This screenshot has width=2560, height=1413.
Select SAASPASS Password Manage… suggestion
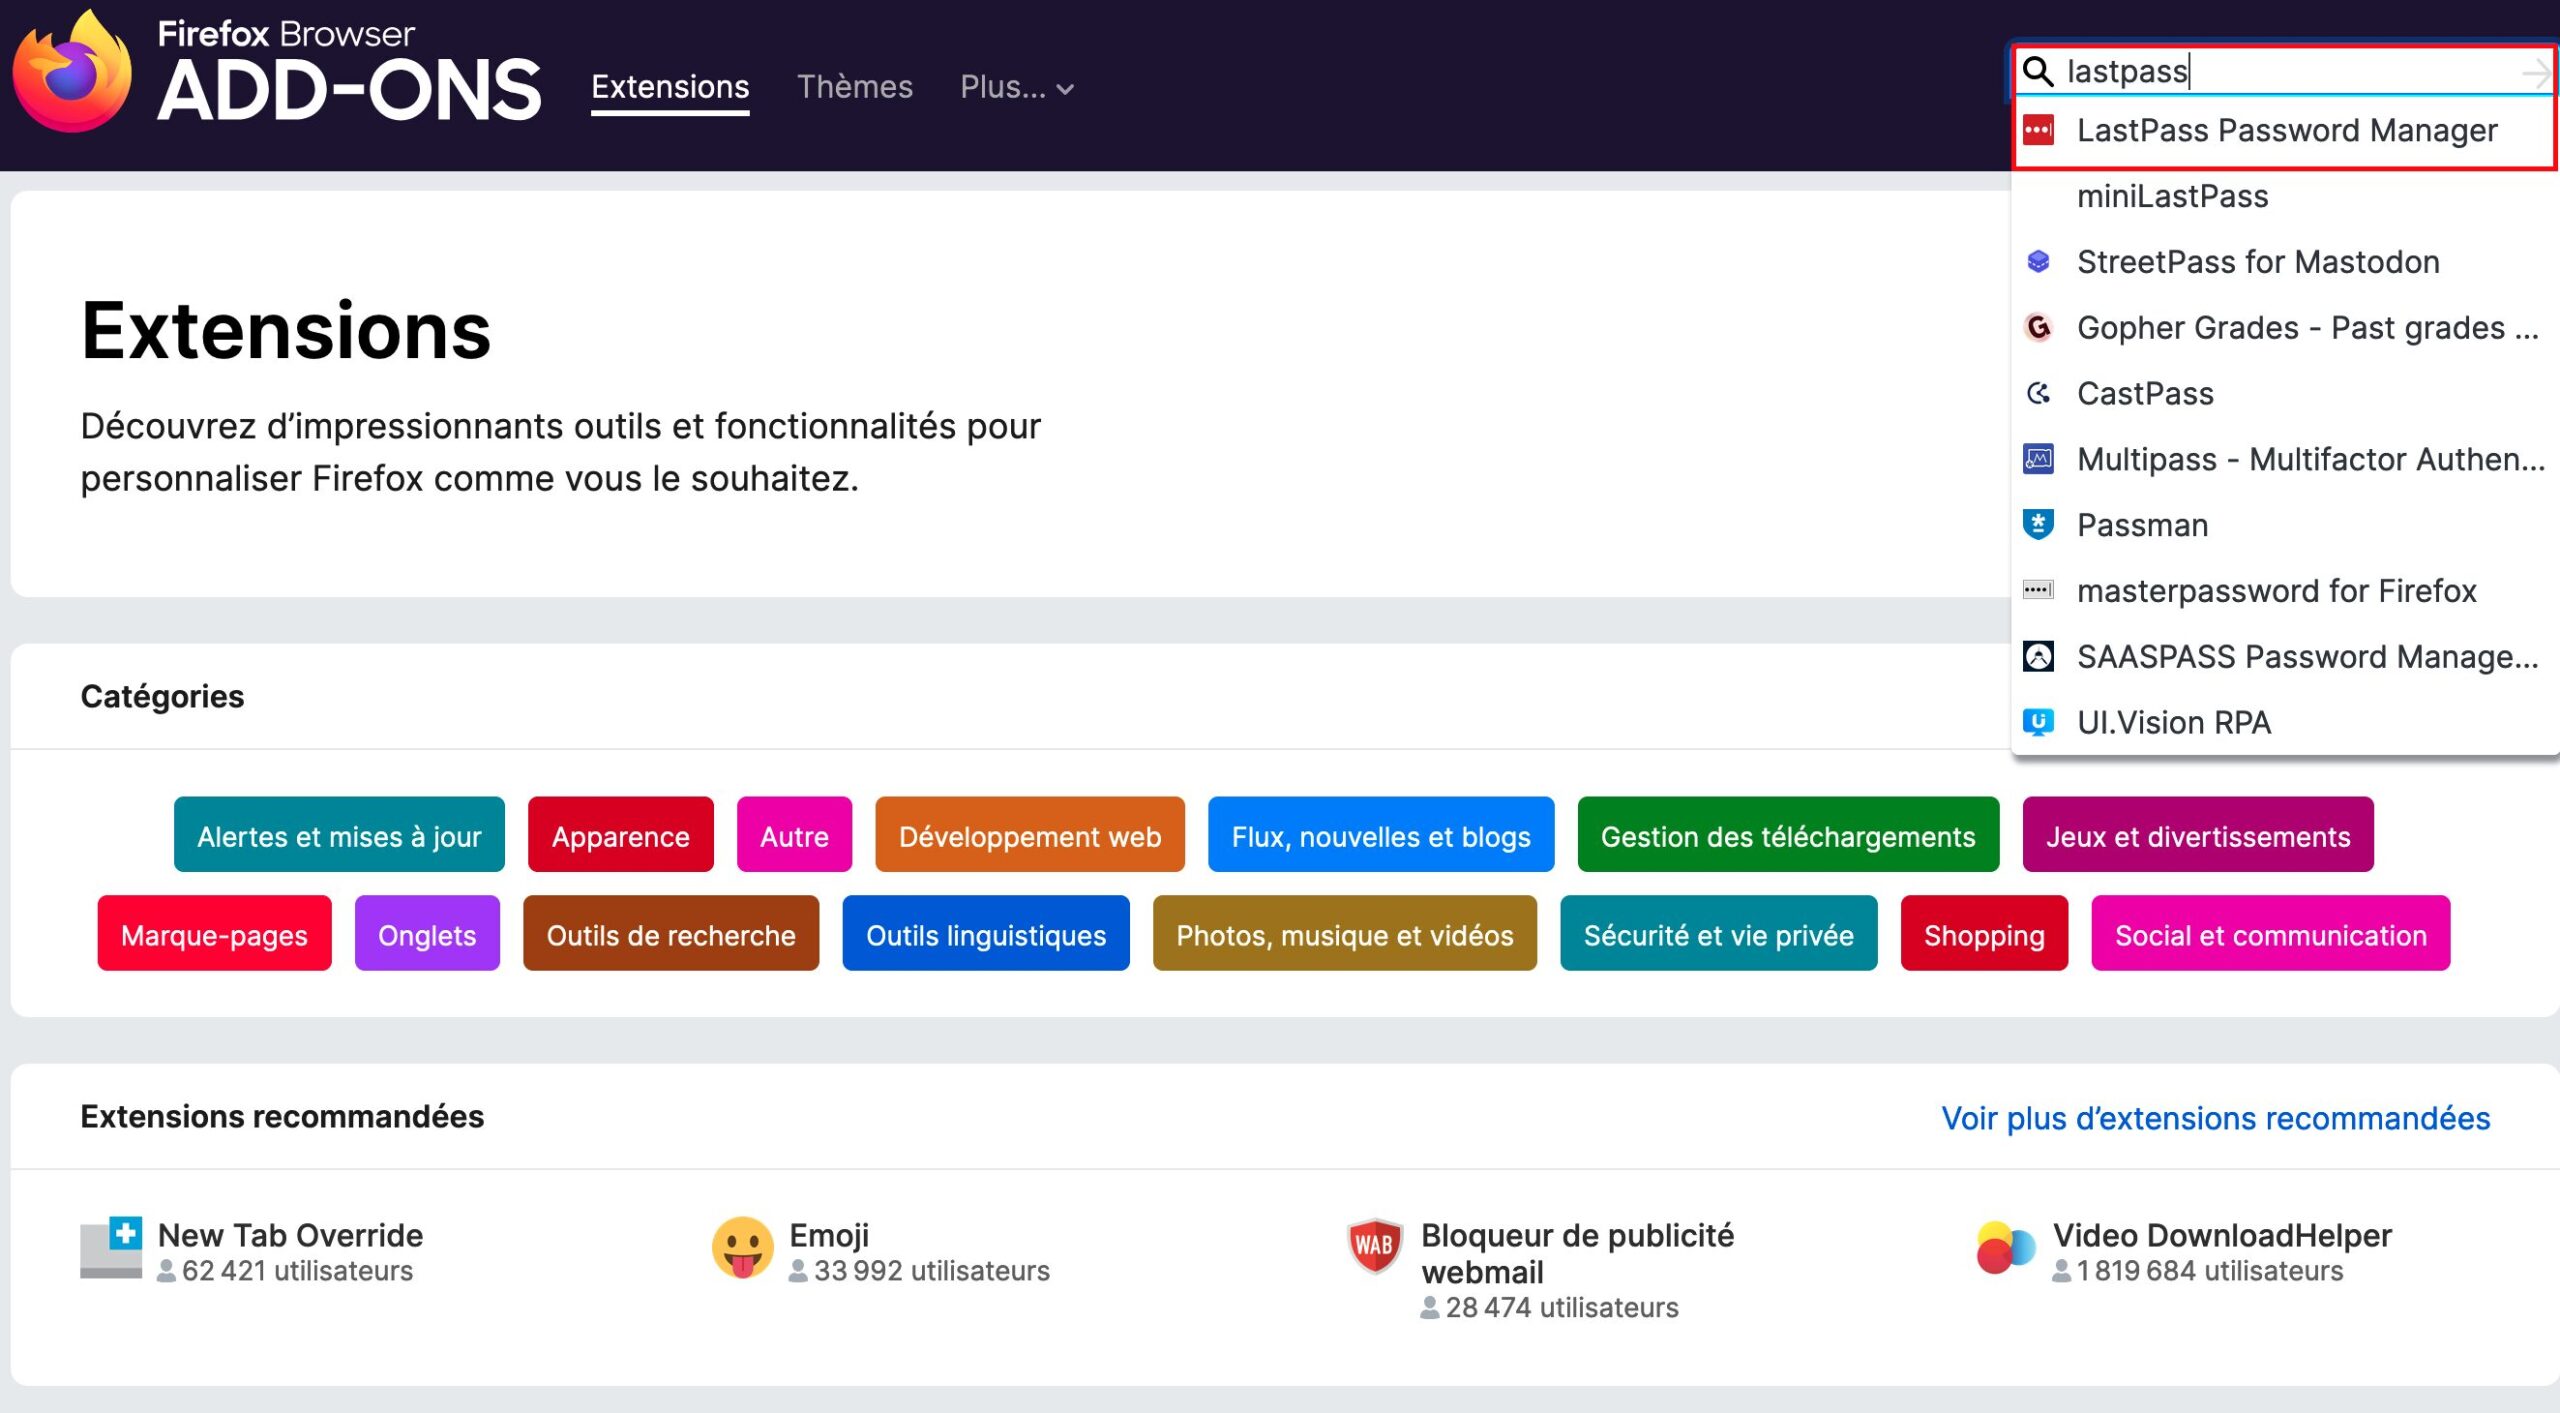tap(2284, 657)
